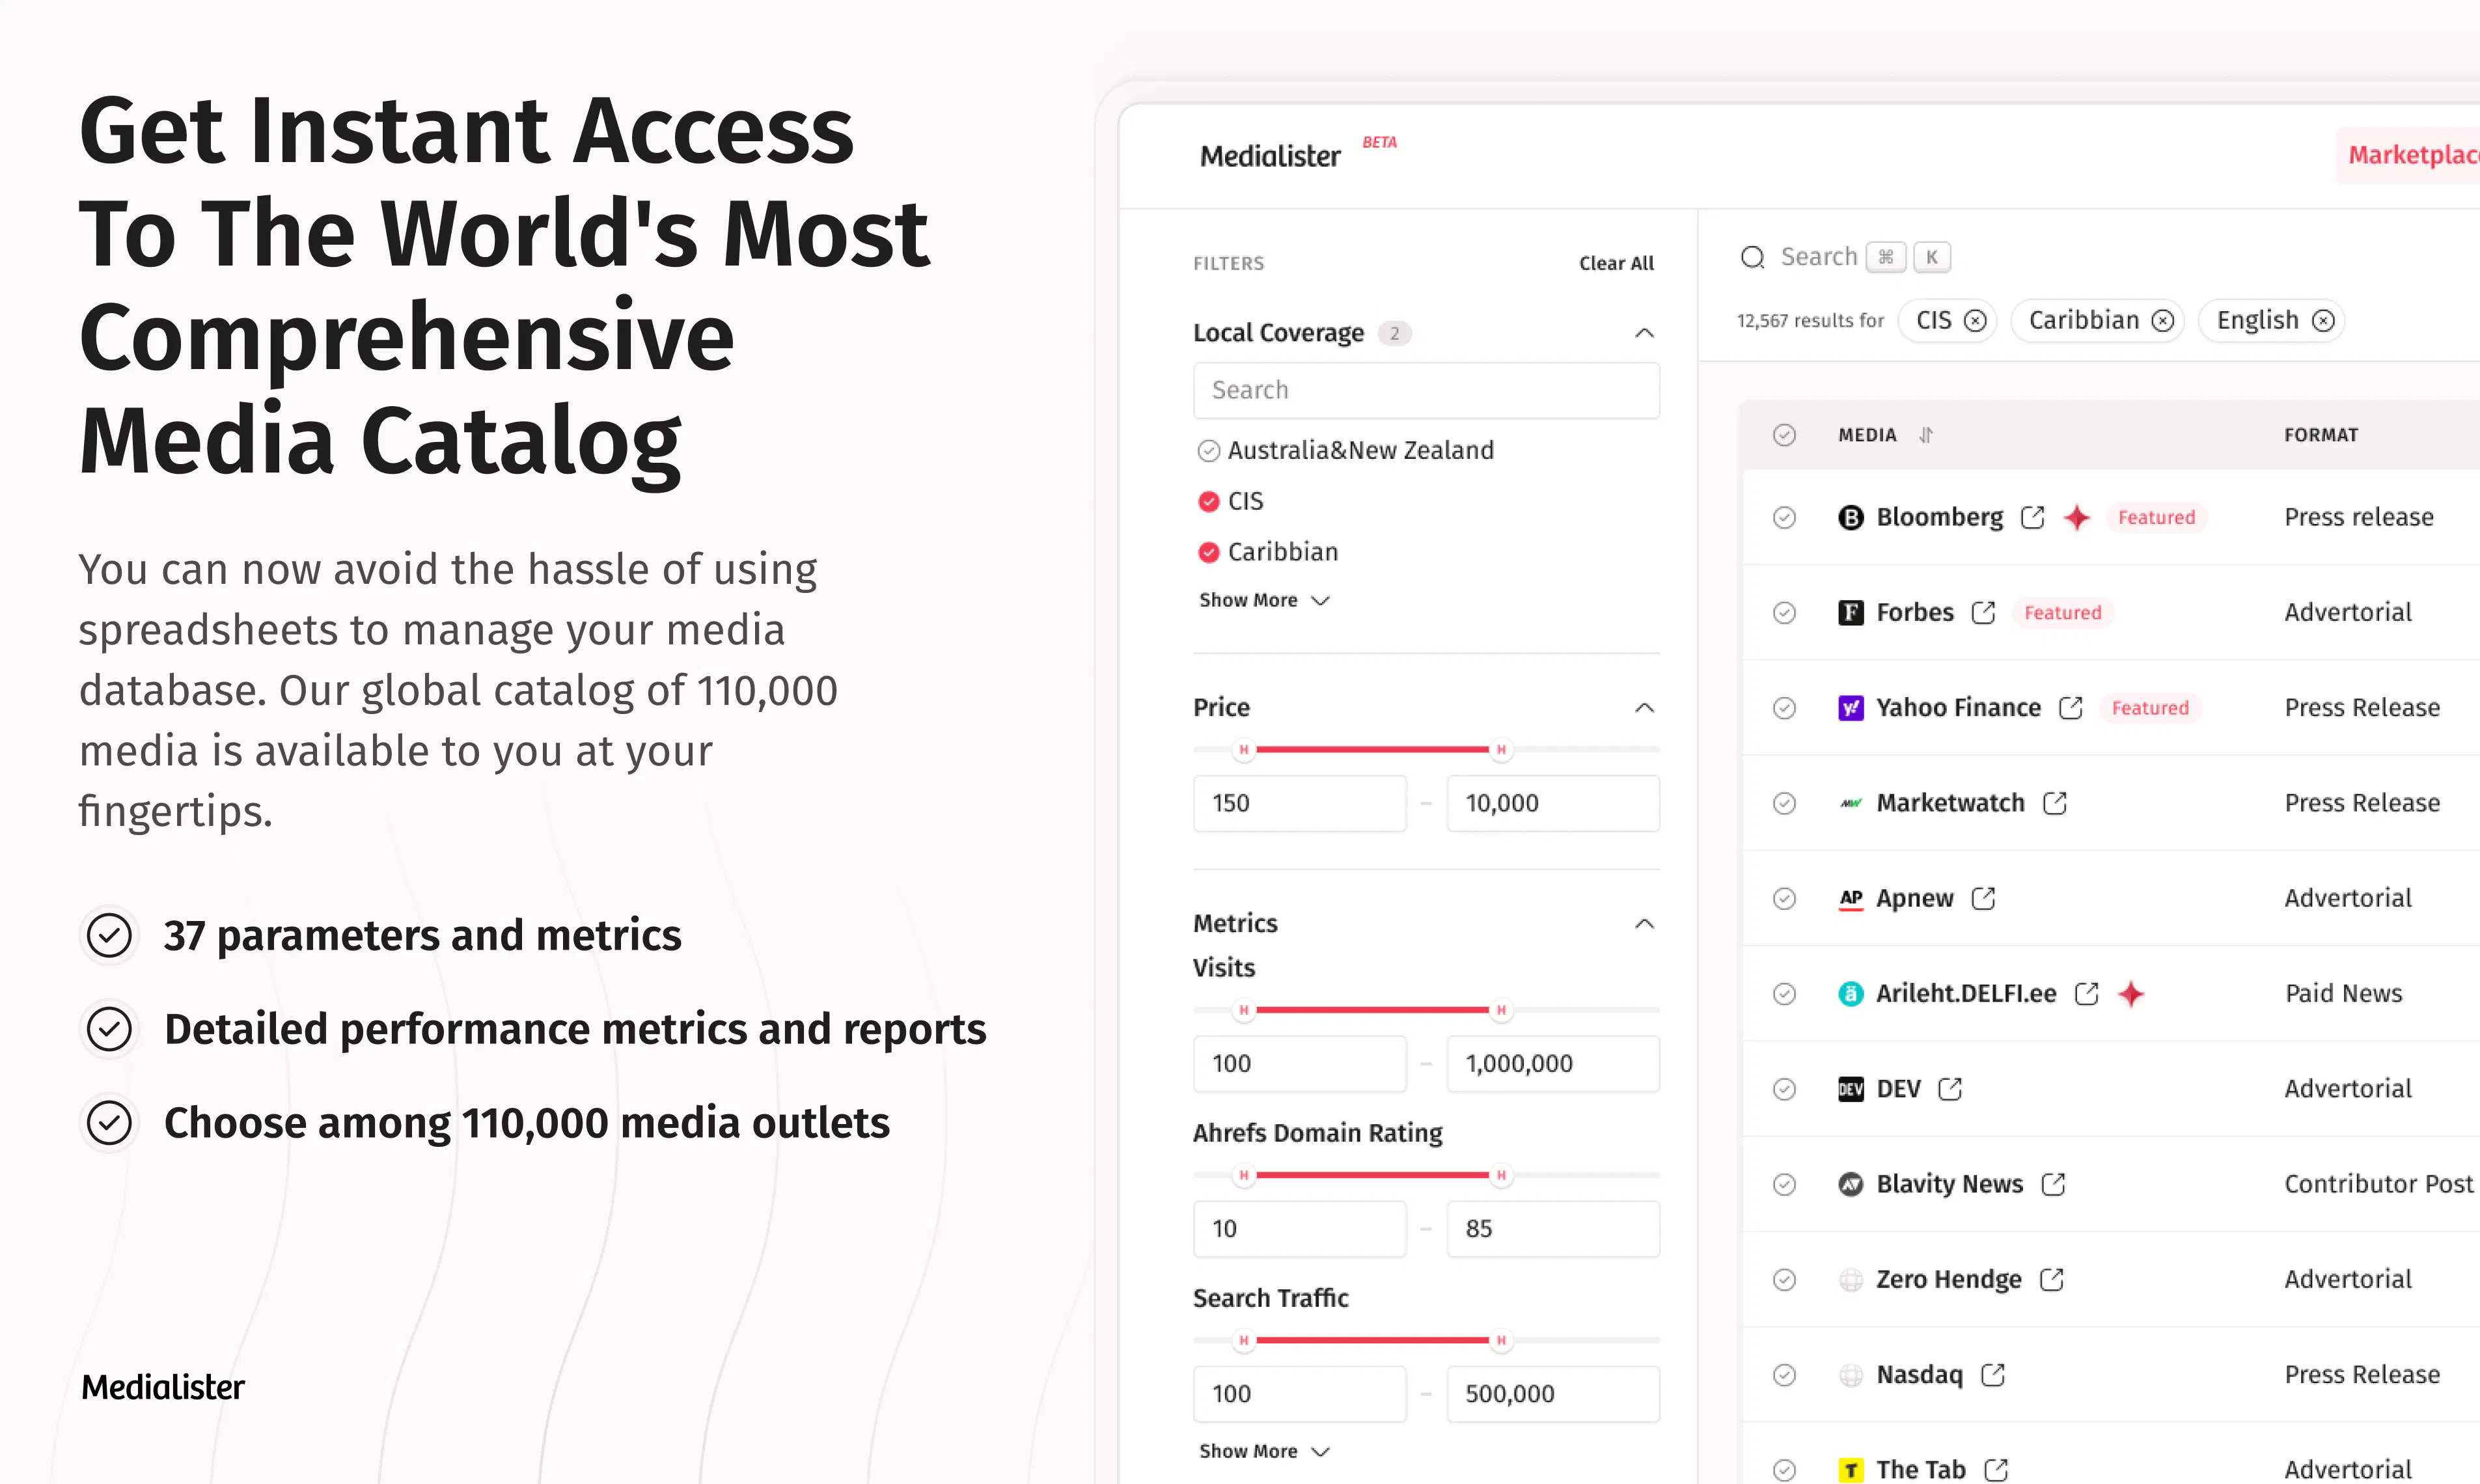2480x1484 pixels.
Task: Click the red star icon beside Arileht.DELFI.ee
Action: tap(2131, 993)
